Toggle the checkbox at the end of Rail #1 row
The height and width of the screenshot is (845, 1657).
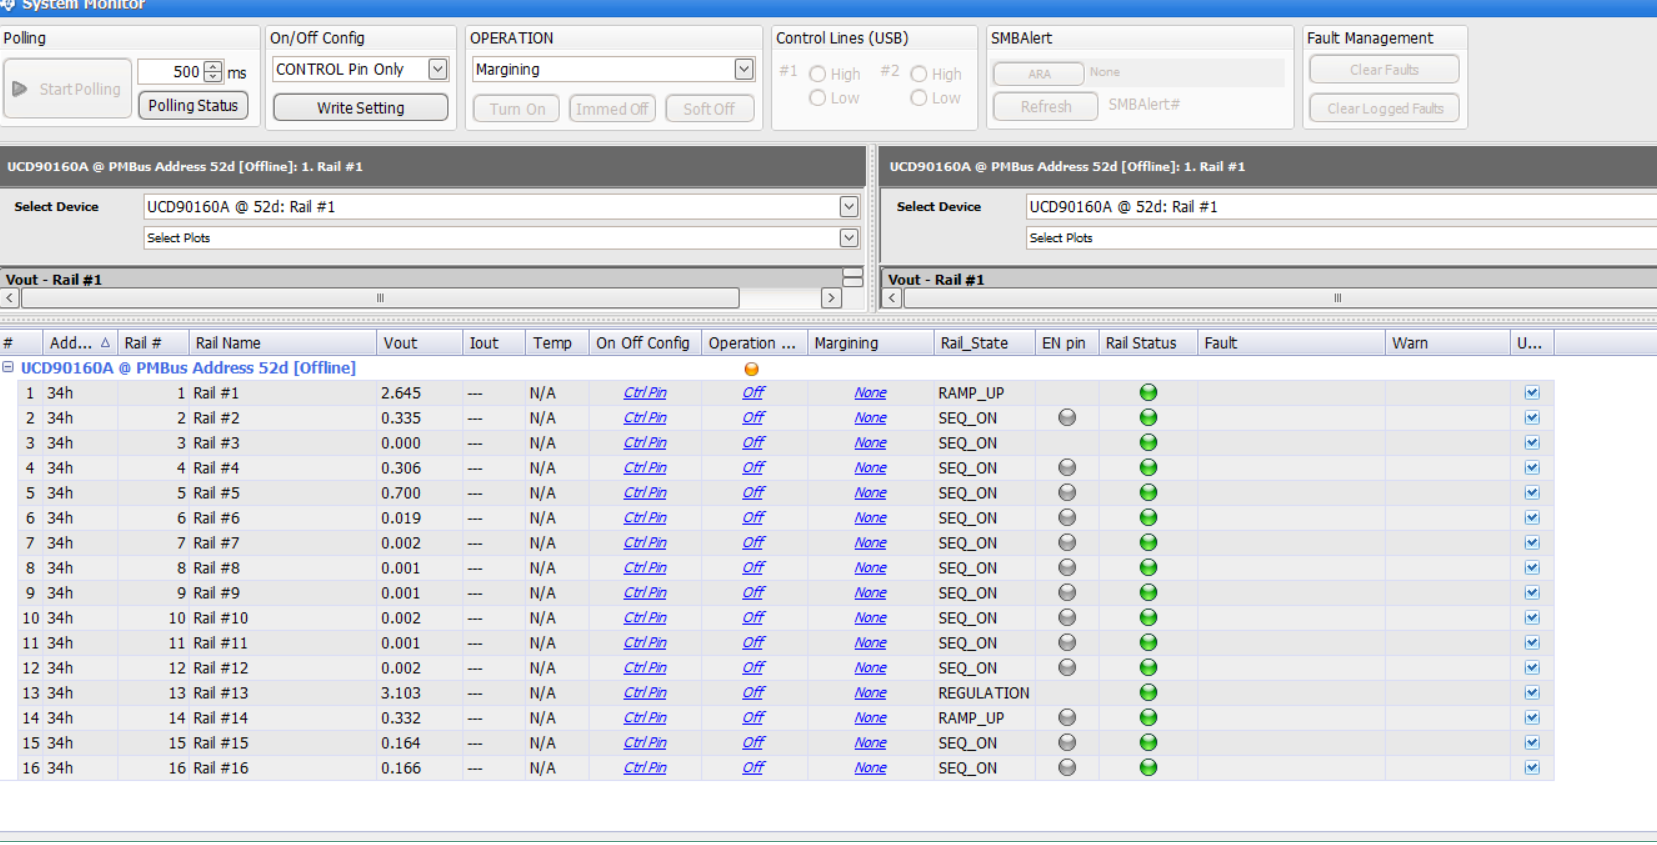1532,393
